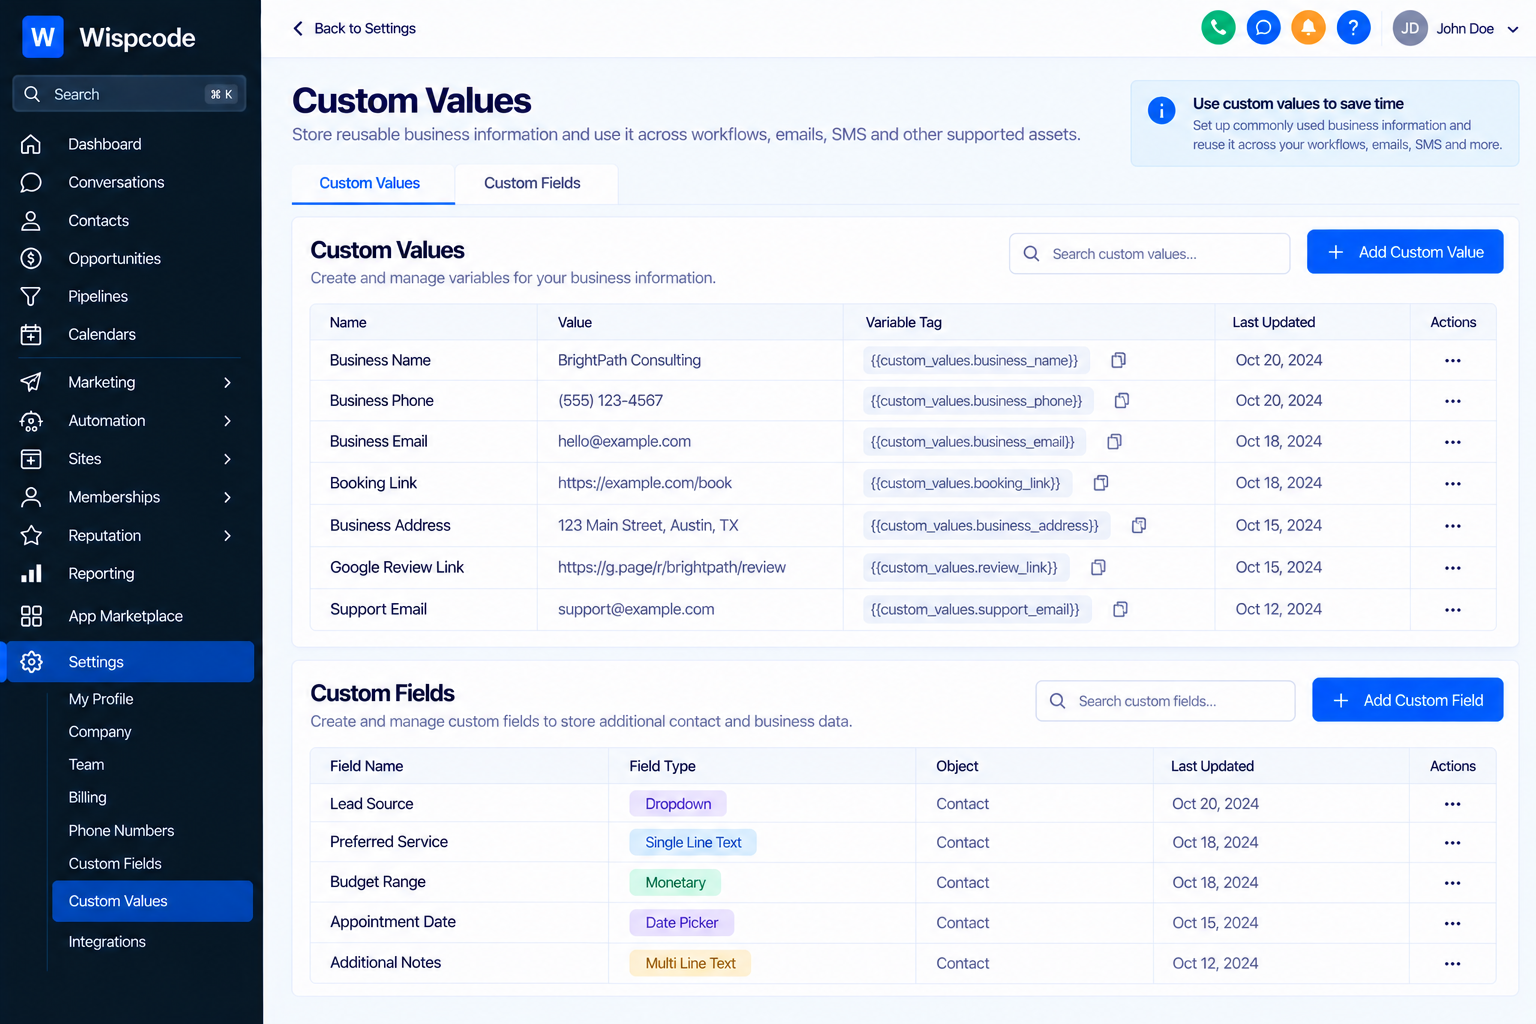Expand the Memberships submenu chevron
Image resolution: width=1536 pixels, height=1024 pixels.
point(228,497)
